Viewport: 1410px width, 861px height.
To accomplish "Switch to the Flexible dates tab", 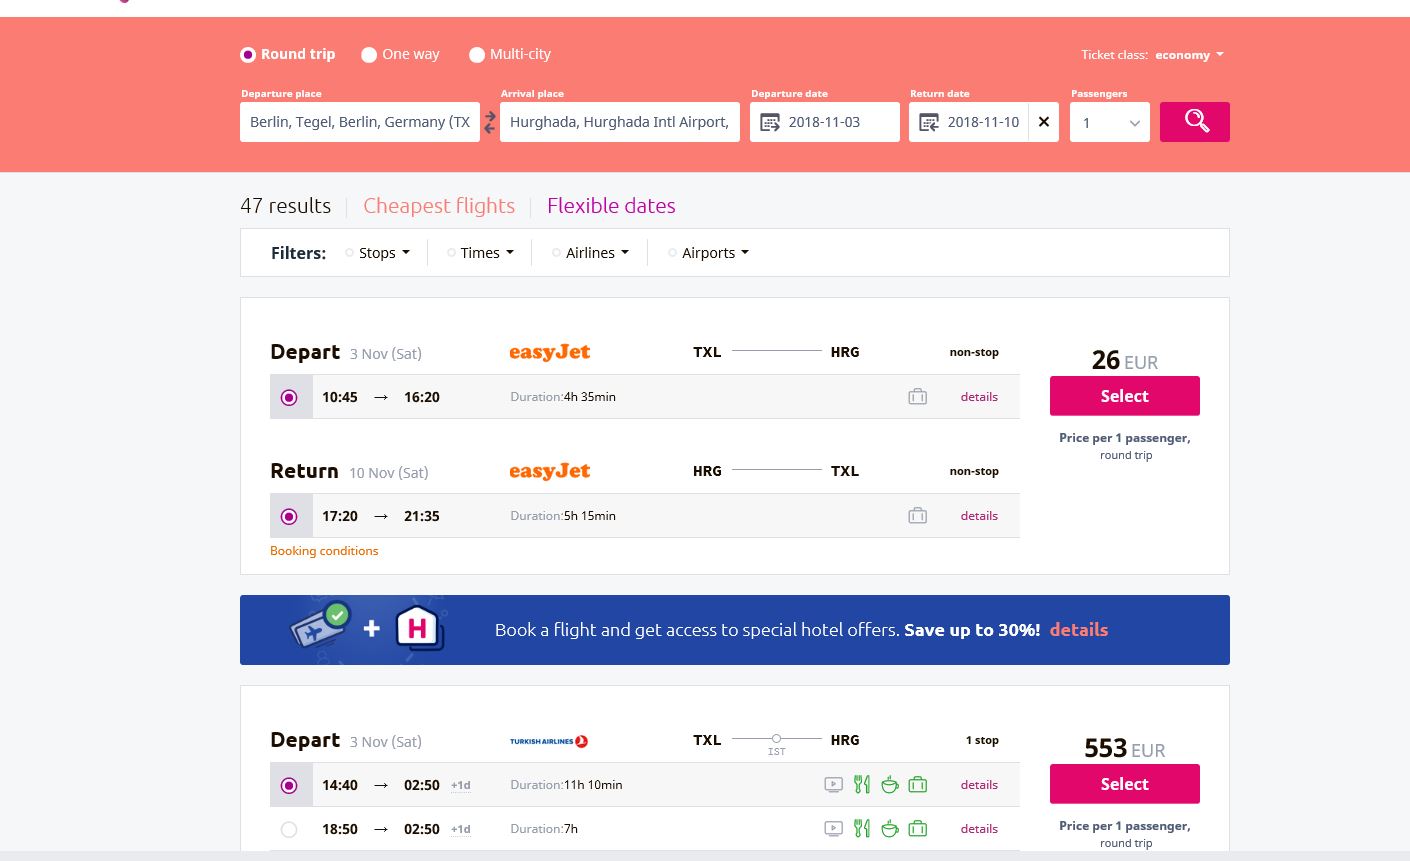I will (x=611, y=206).
